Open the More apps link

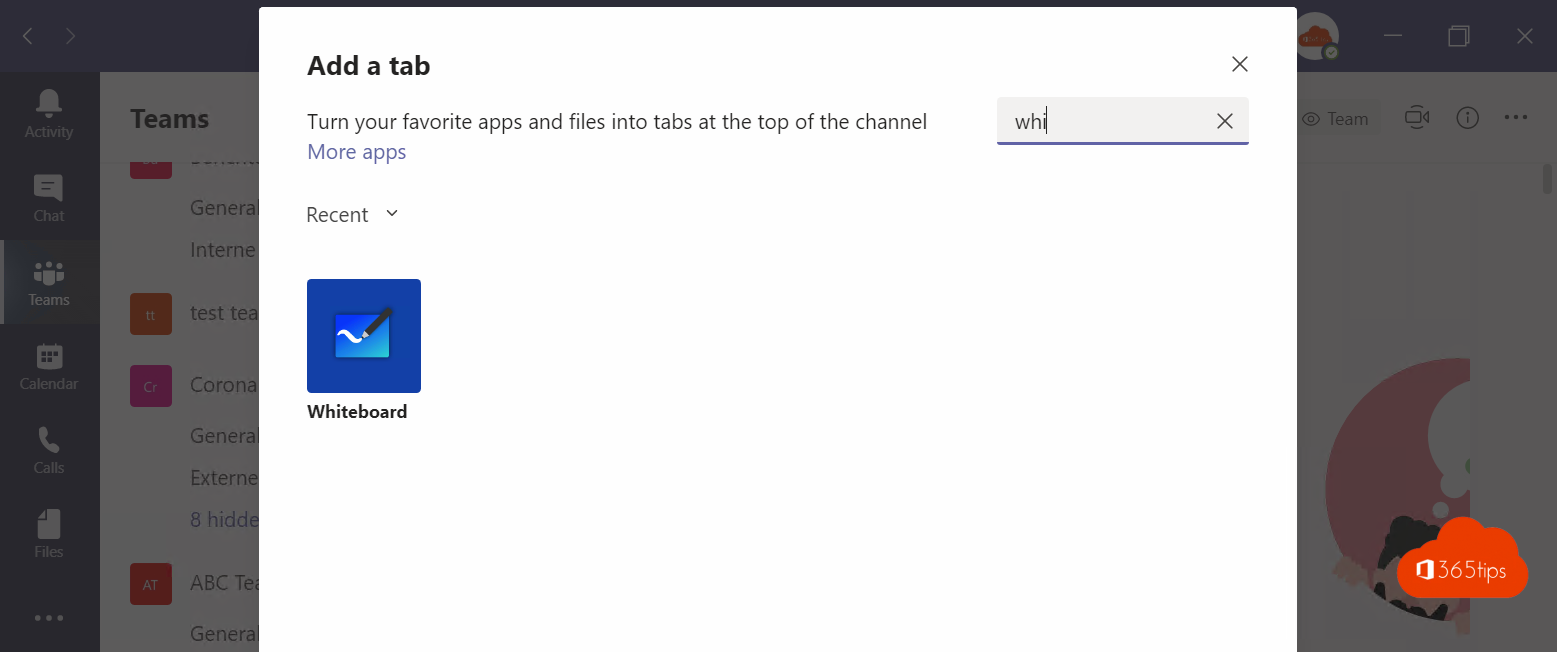coord(356,152)
